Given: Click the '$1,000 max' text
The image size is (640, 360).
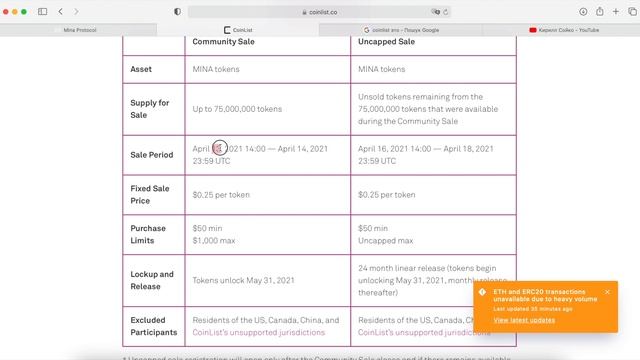Looking at the screenshot, I should click(213, 241).
